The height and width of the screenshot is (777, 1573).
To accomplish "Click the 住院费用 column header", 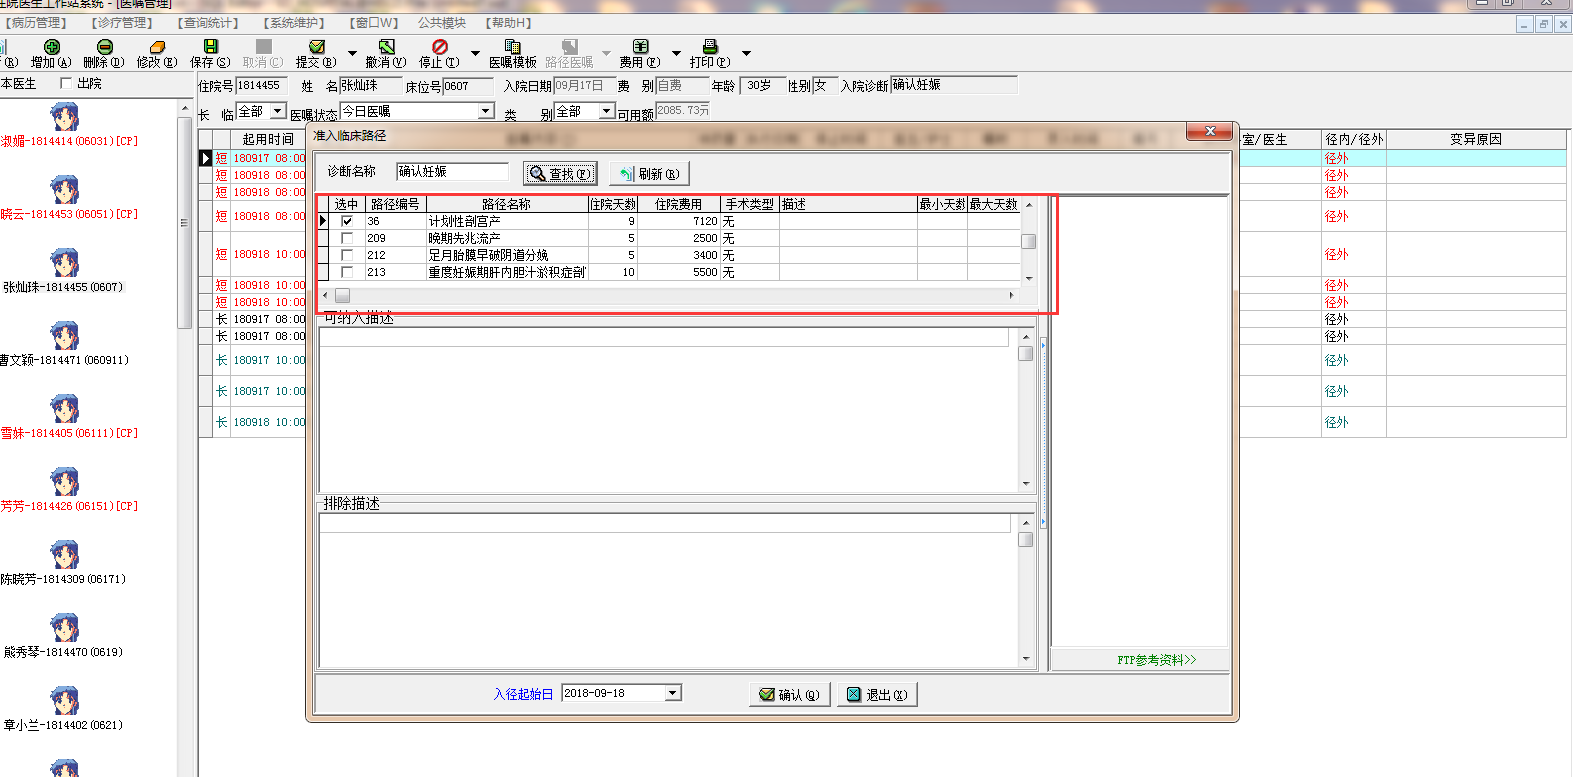I will 678,204.
